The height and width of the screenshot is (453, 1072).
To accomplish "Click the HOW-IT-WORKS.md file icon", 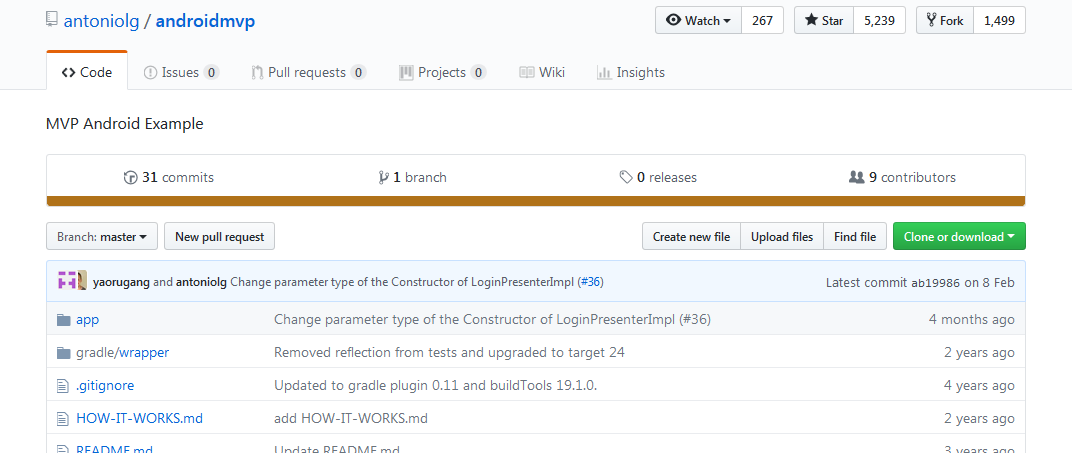I will 64,418.
